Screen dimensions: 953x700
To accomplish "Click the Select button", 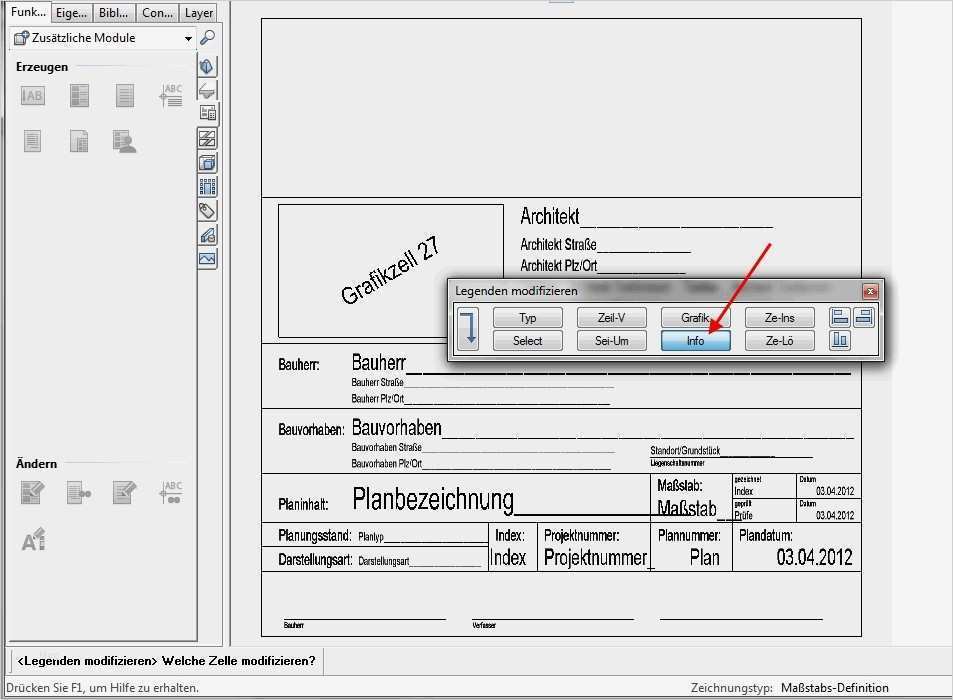I will coord(528,341).
